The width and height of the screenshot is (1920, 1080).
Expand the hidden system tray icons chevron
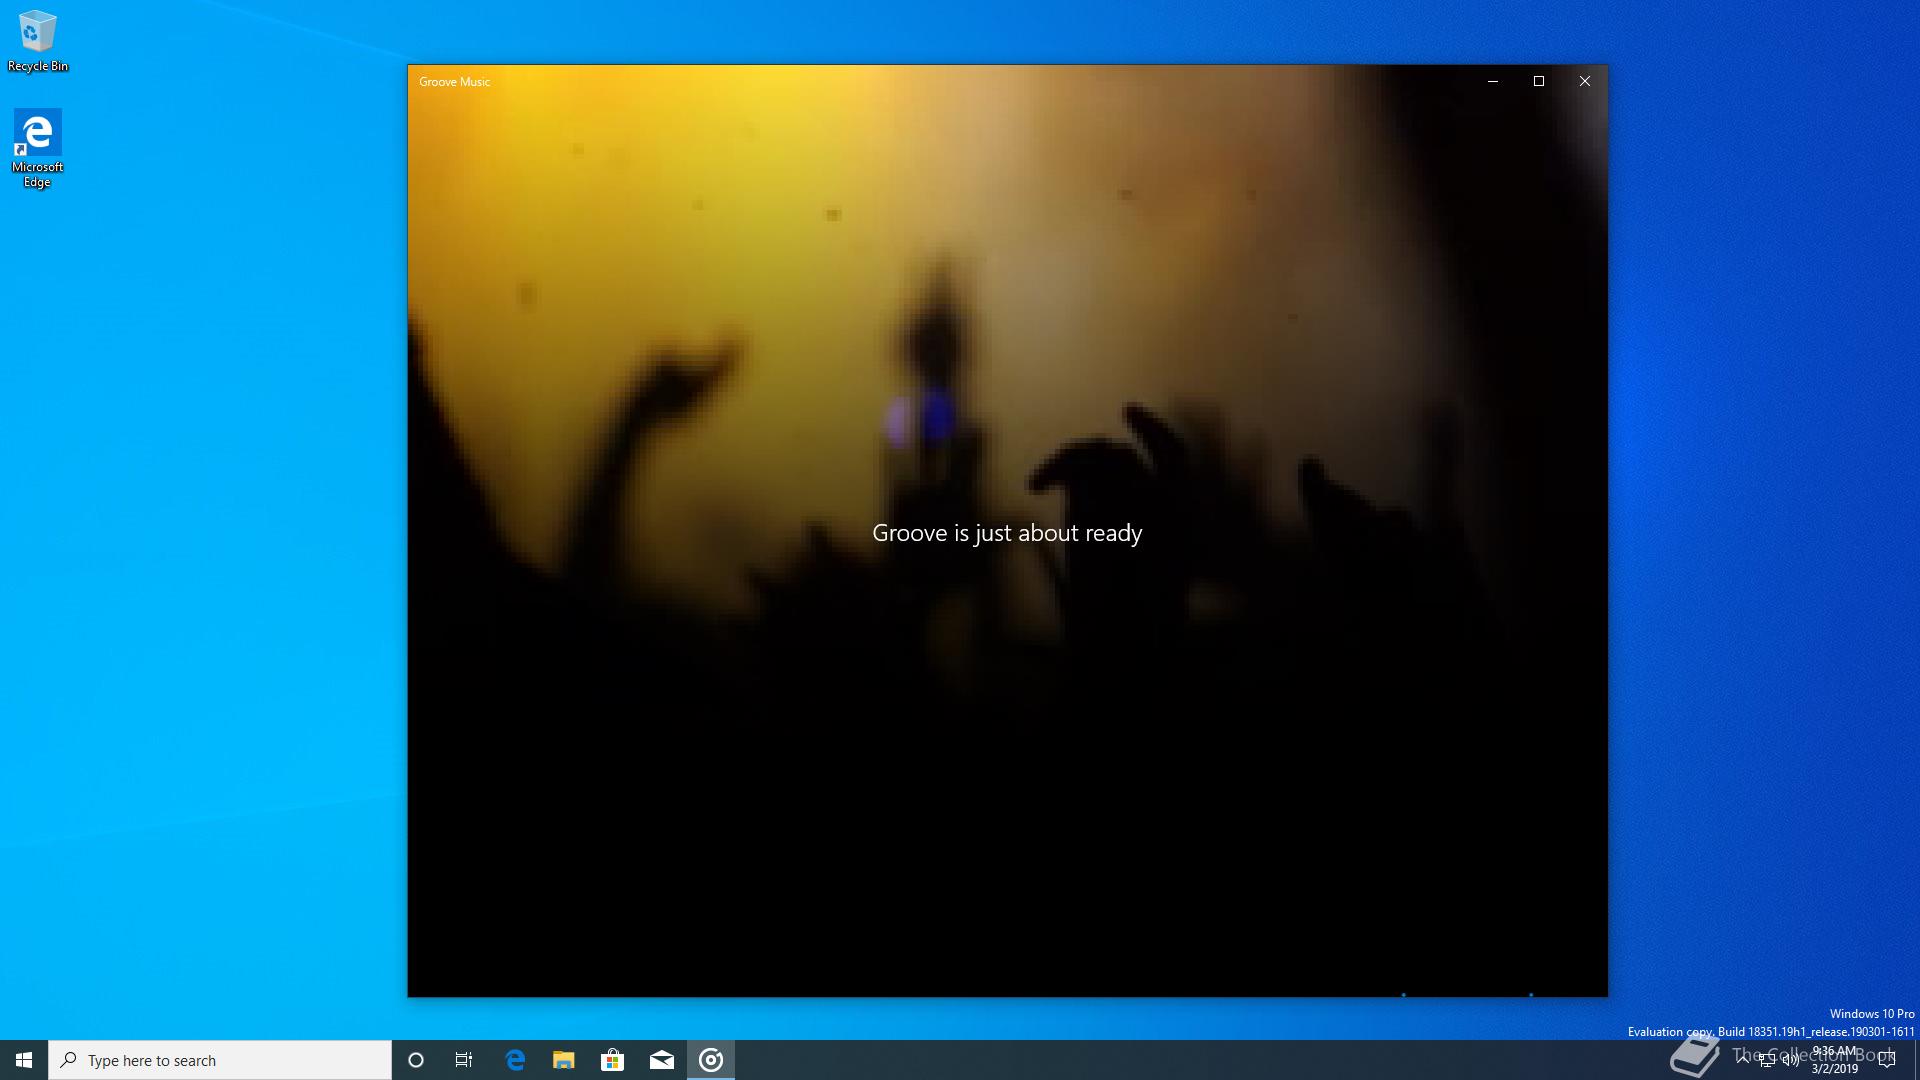coord(1743,1060)
